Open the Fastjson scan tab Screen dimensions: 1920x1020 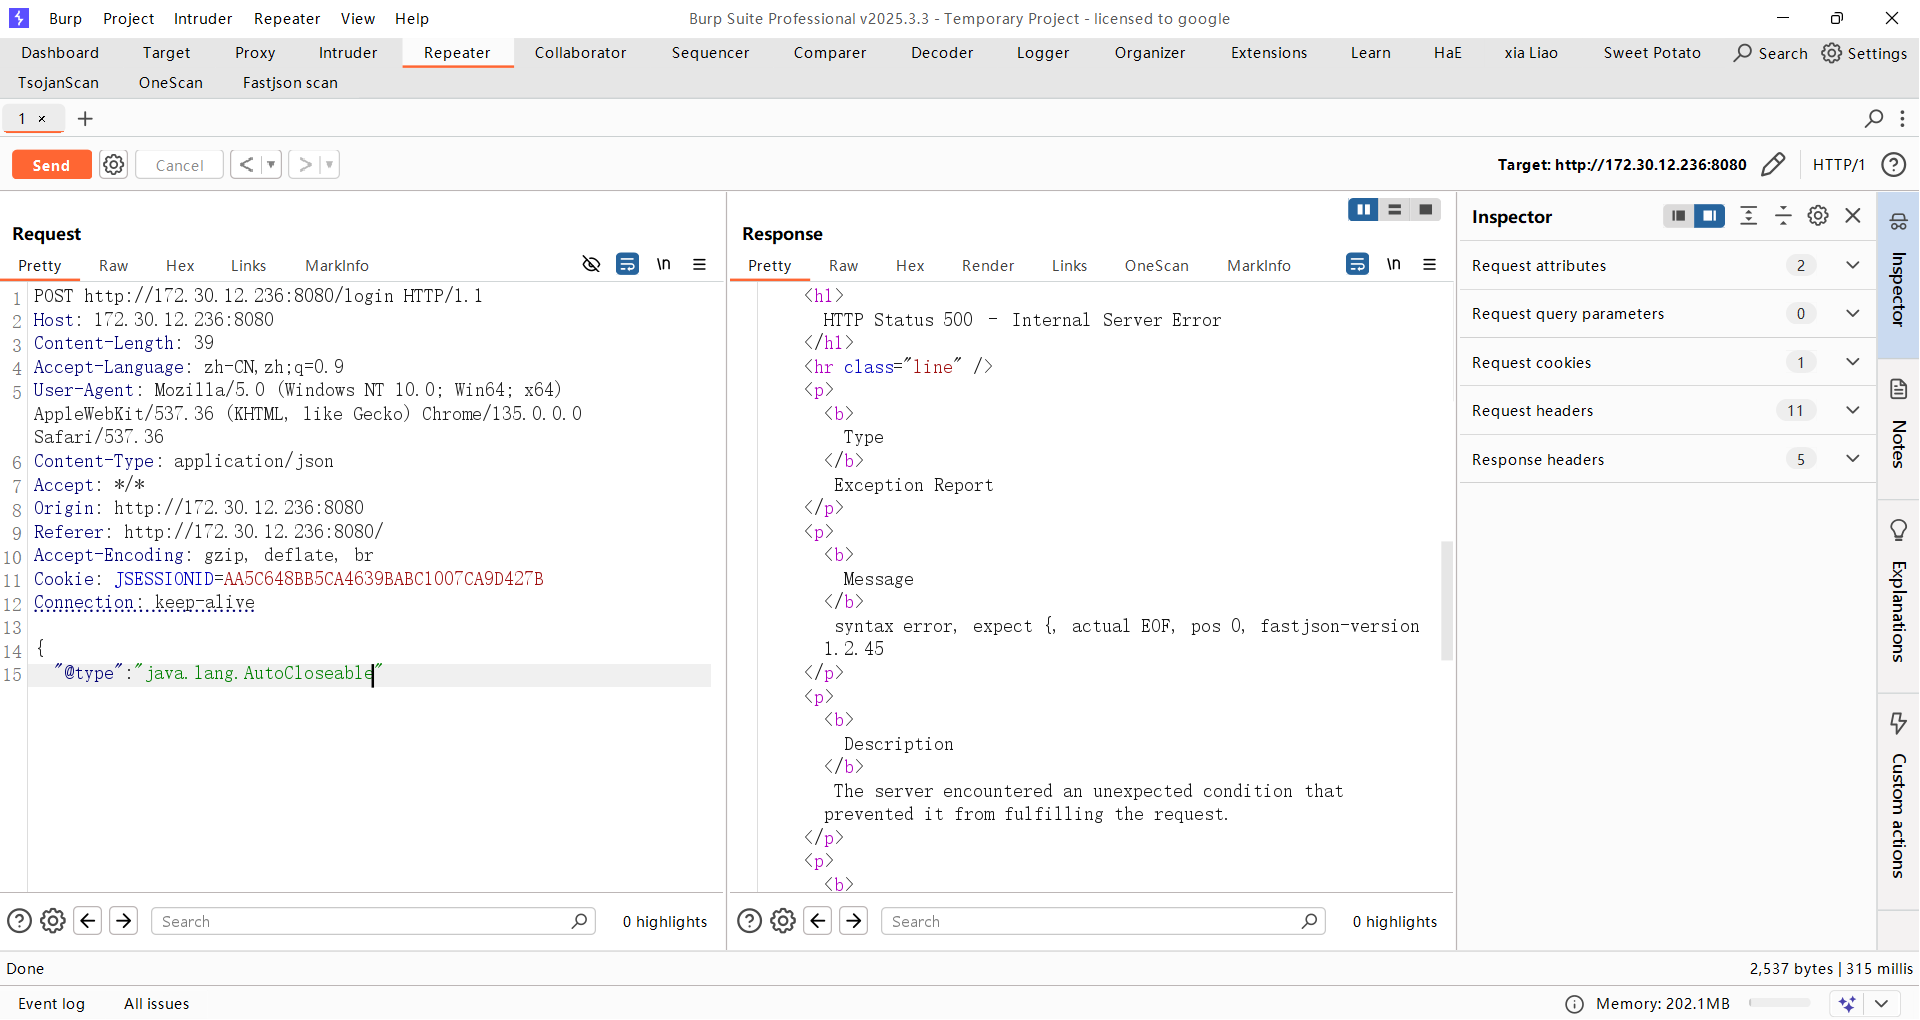click(x=290, y=83)
